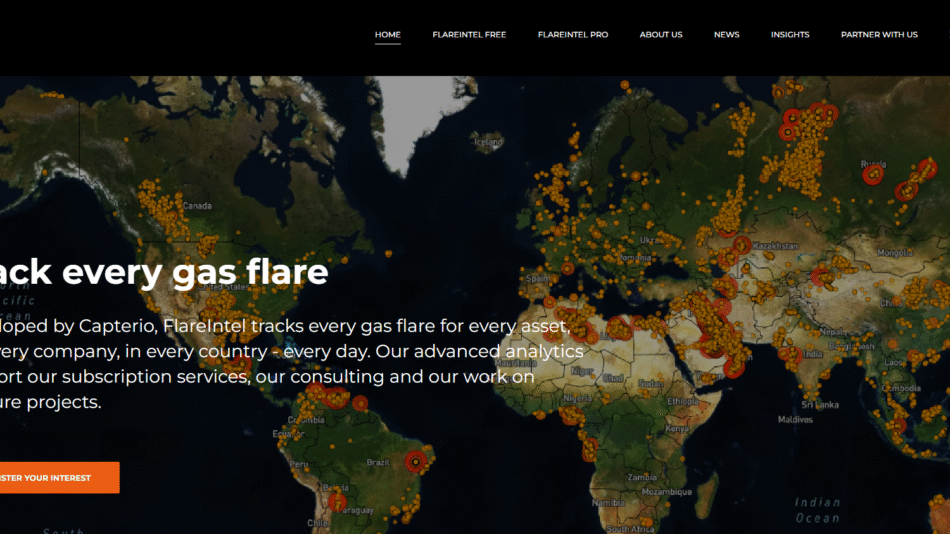Click the red flare marker in Brazil
This screenshot has height=534, width=950.
pyautogui.click(x=416, y=462)
